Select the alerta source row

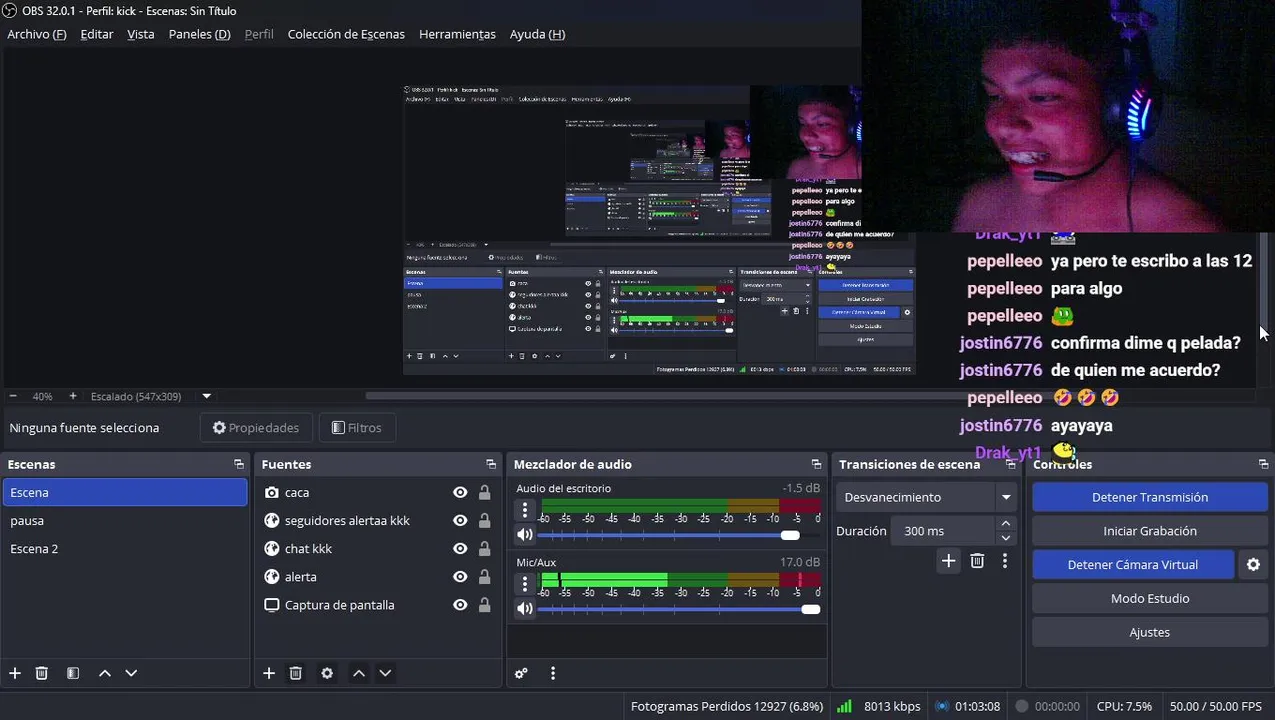coord(377,576)
